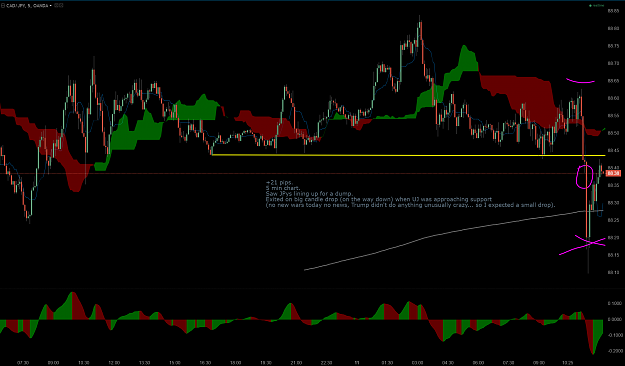Click the green real-time status indicator
The height and width of the screenshot is (366, 625).
(597, 6)
